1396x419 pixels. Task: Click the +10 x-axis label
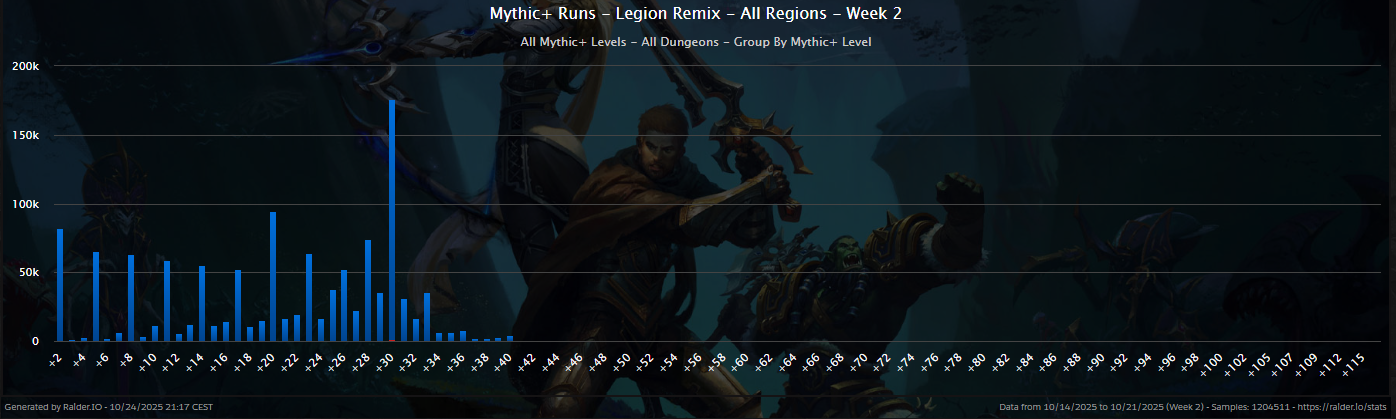point(147,361)
